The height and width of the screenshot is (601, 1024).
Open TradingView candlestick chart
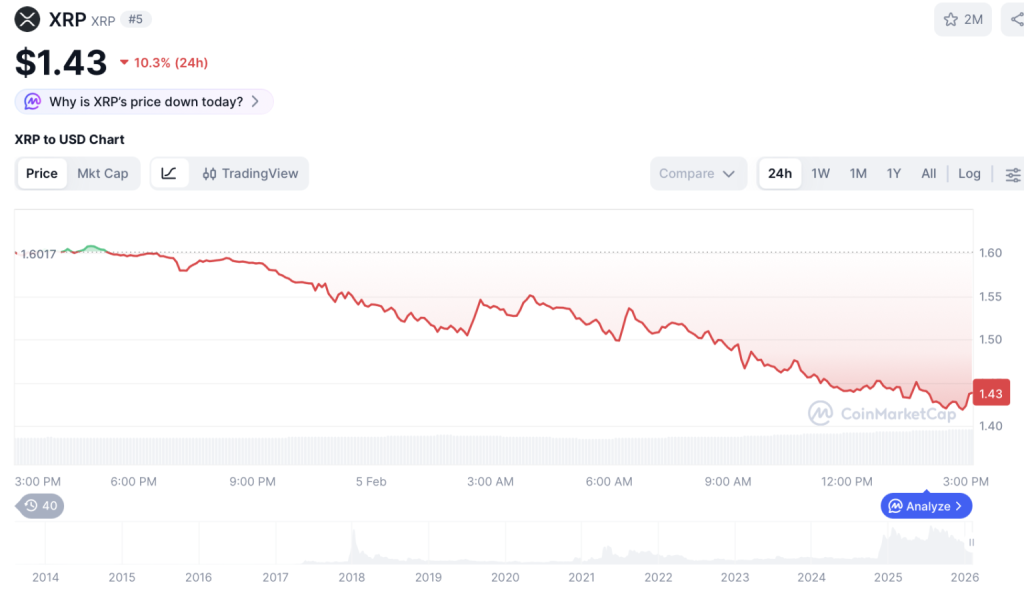(250, 173)
